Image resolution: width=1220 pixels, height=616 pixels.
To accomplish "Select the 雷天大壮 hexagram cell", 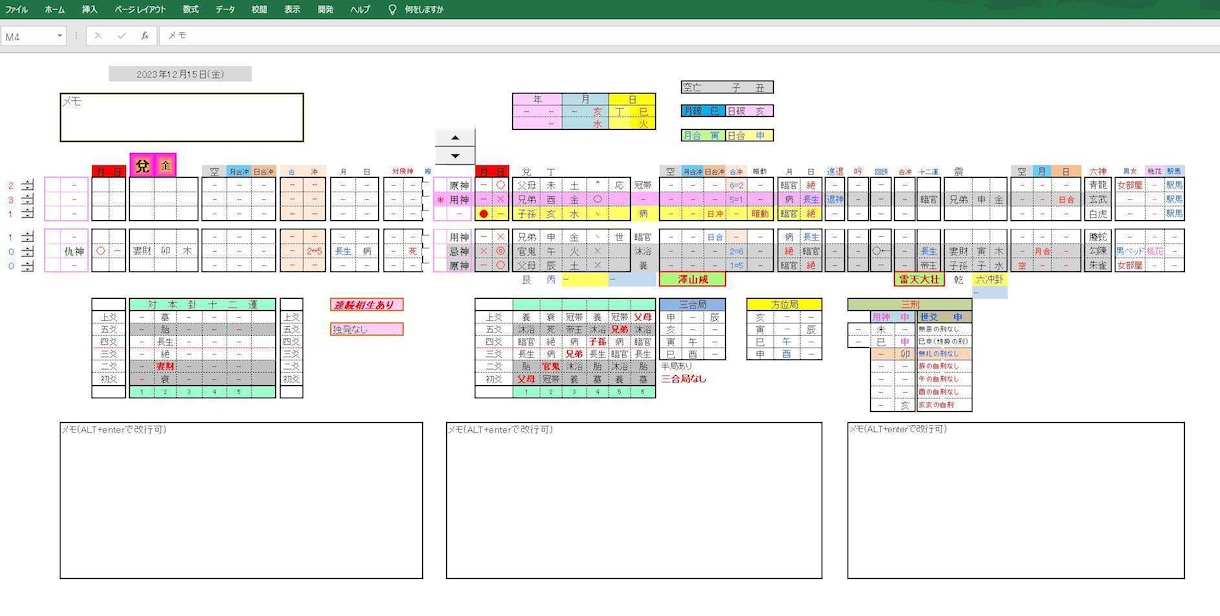I will coord(919,280).
